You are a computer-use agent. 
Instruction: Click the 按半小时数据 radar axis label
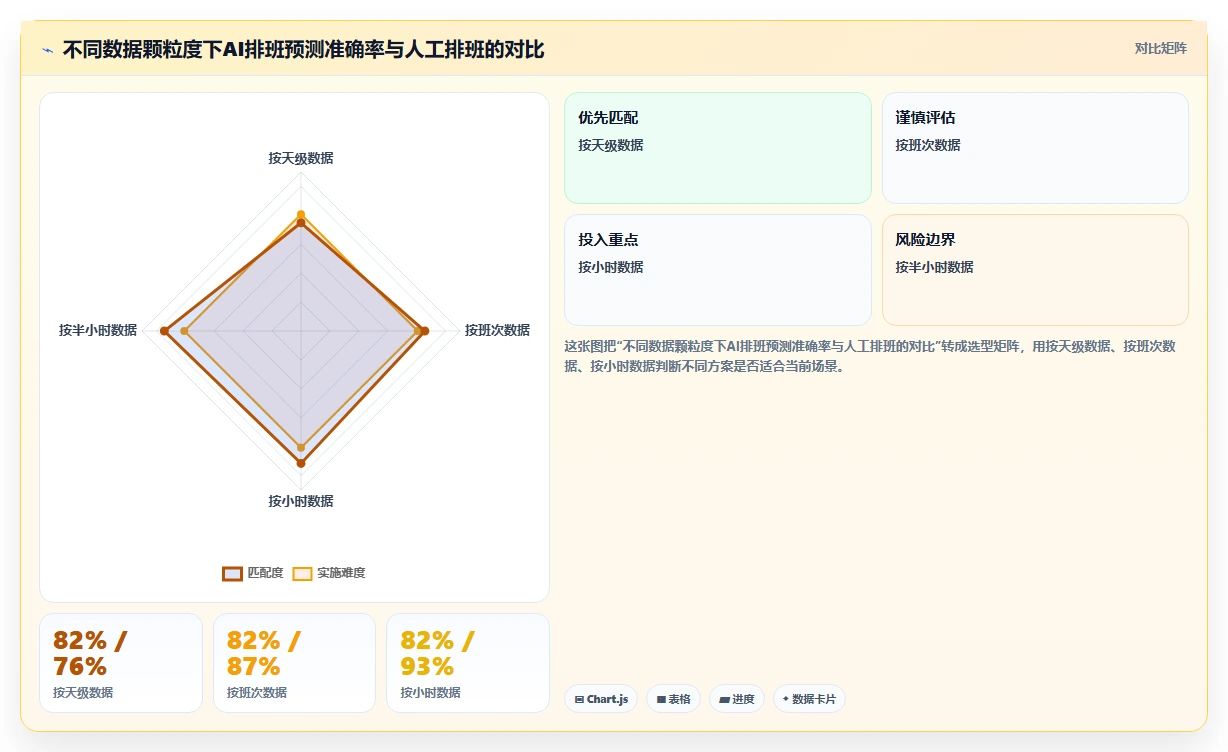(x=98, y=330)
